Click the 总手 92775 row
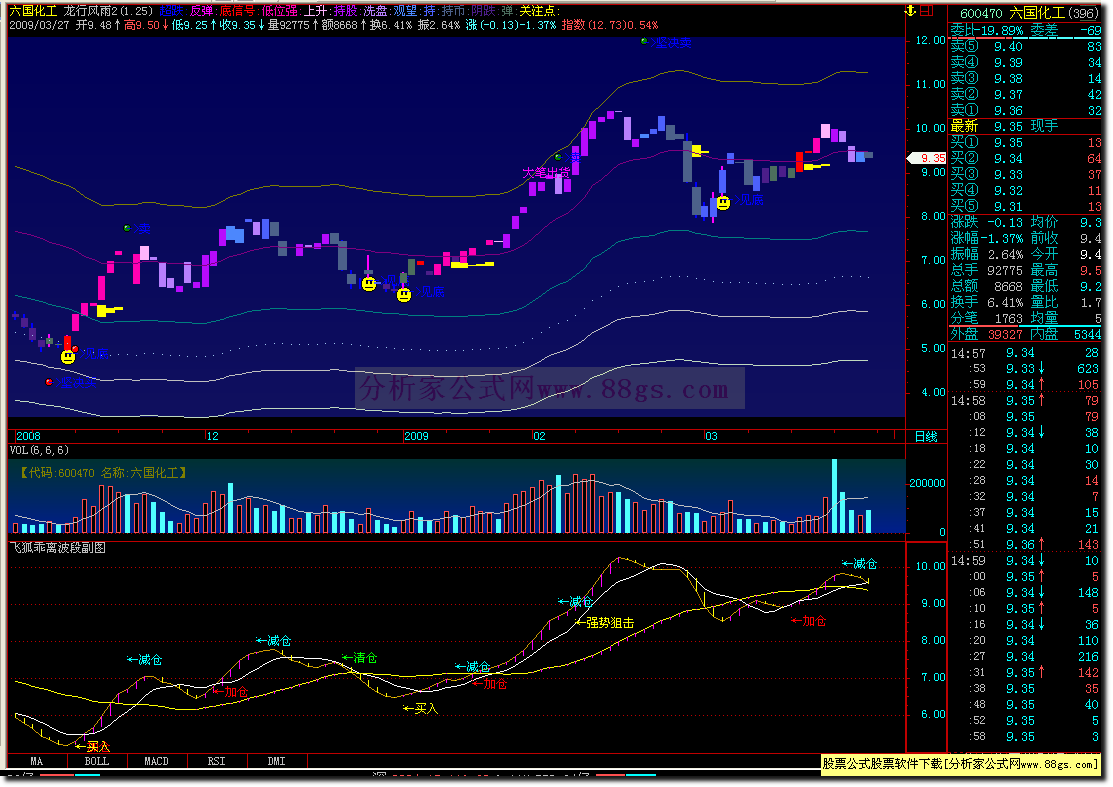1113x787 pixels. tap(987, 270)
